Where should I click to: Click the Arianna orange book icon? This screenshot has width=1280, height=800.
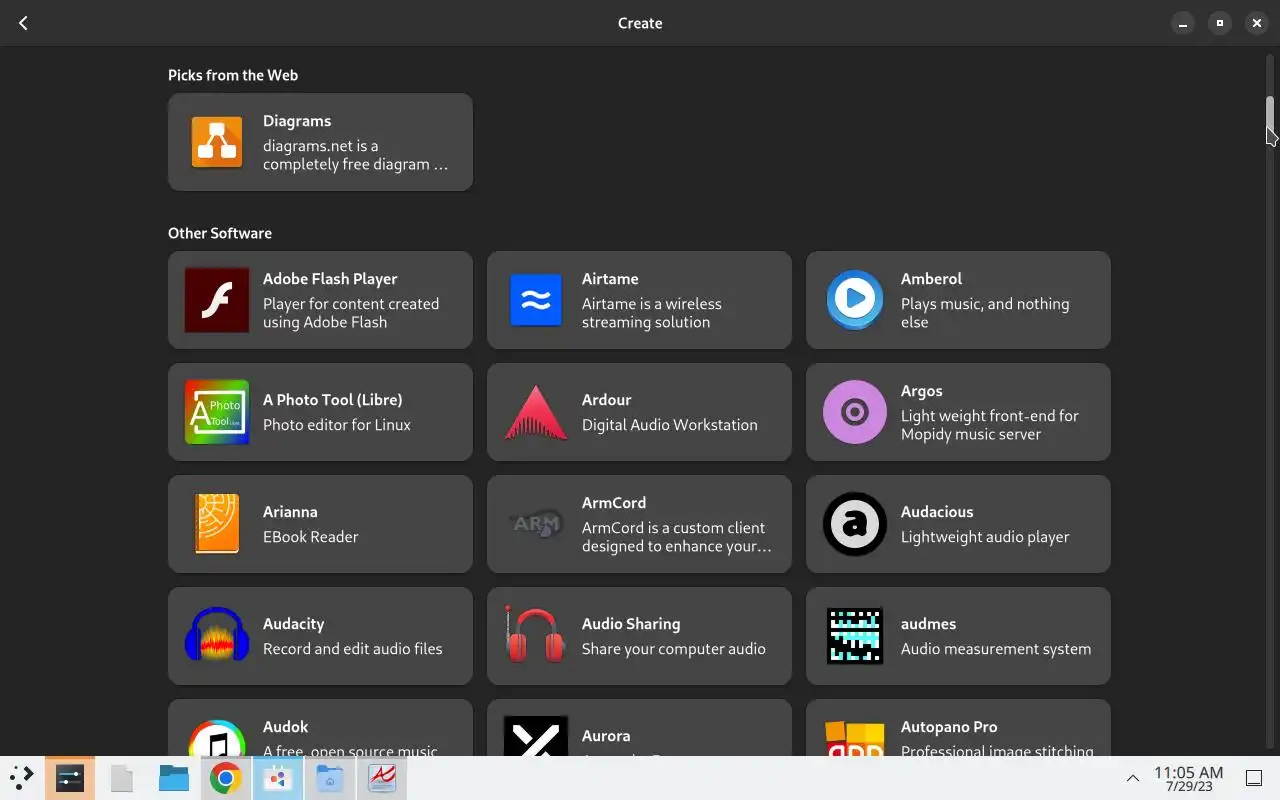[217, 524]
